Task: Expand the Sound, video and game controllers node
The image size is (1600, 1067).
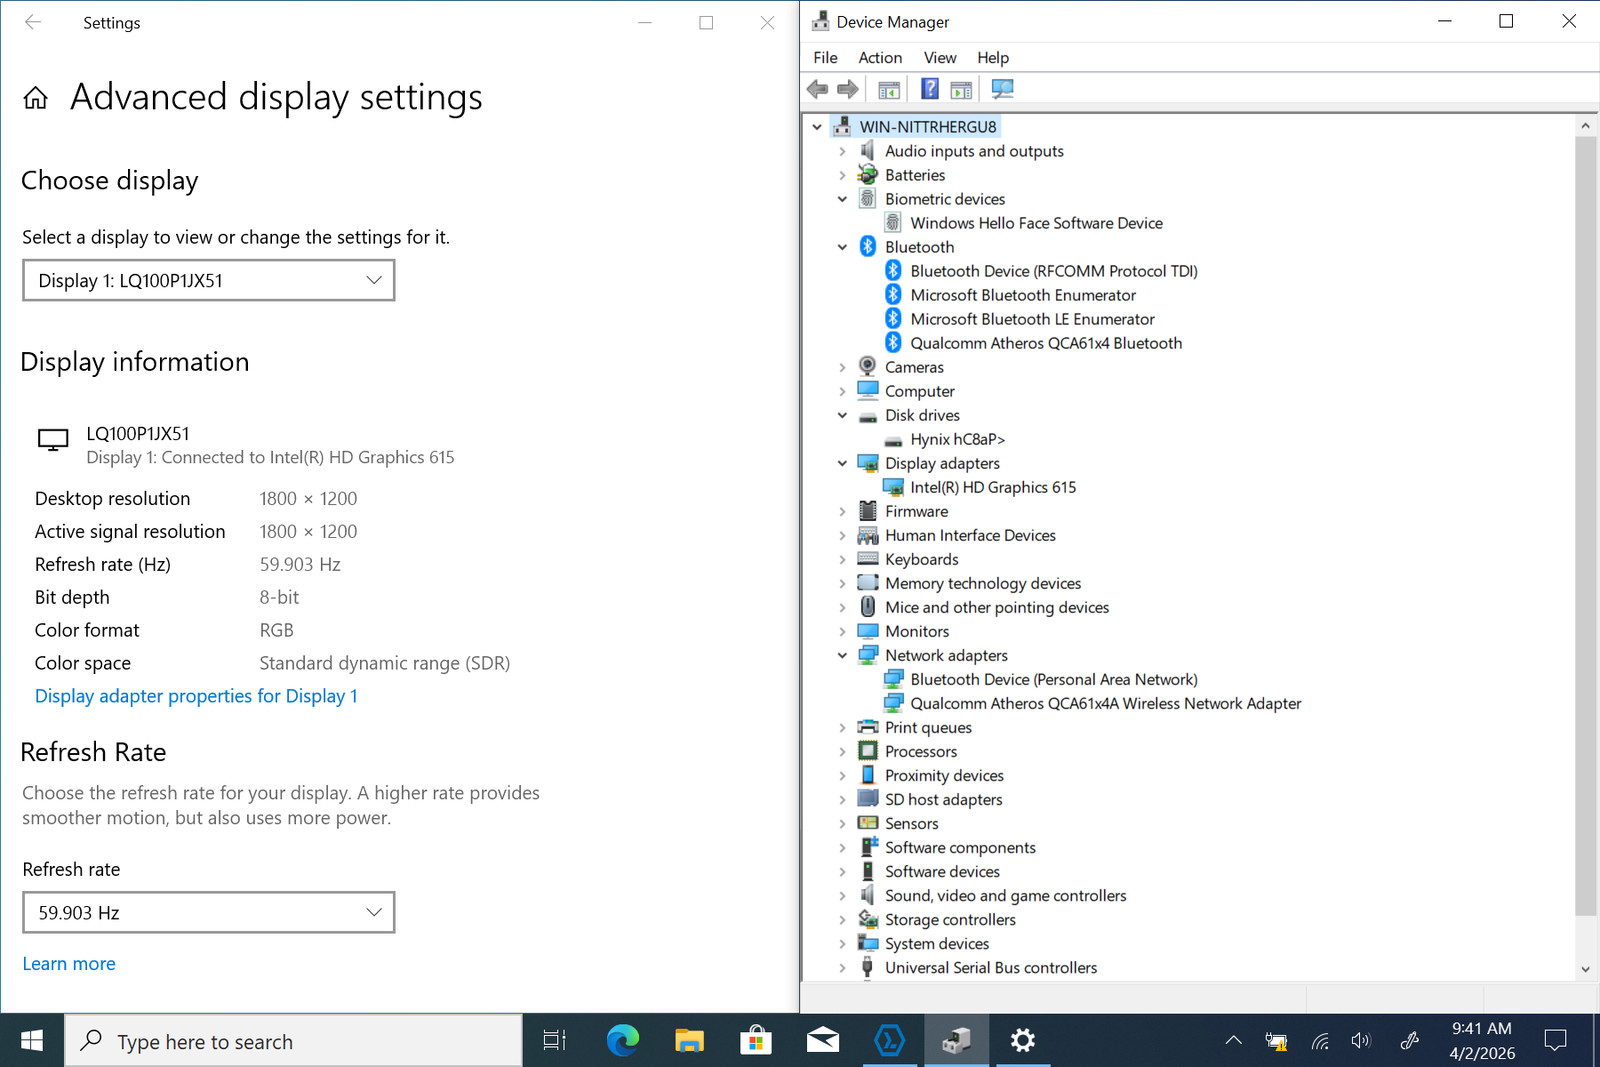Action: (x=842, y=895)
